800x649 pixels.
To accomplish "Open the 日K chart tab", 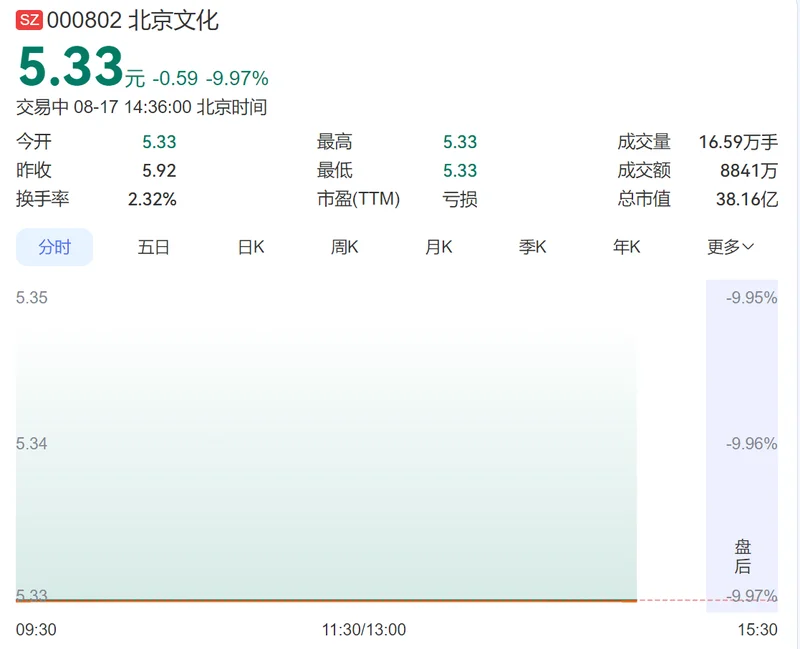I will pyautogui.click(x=251, y=247).
